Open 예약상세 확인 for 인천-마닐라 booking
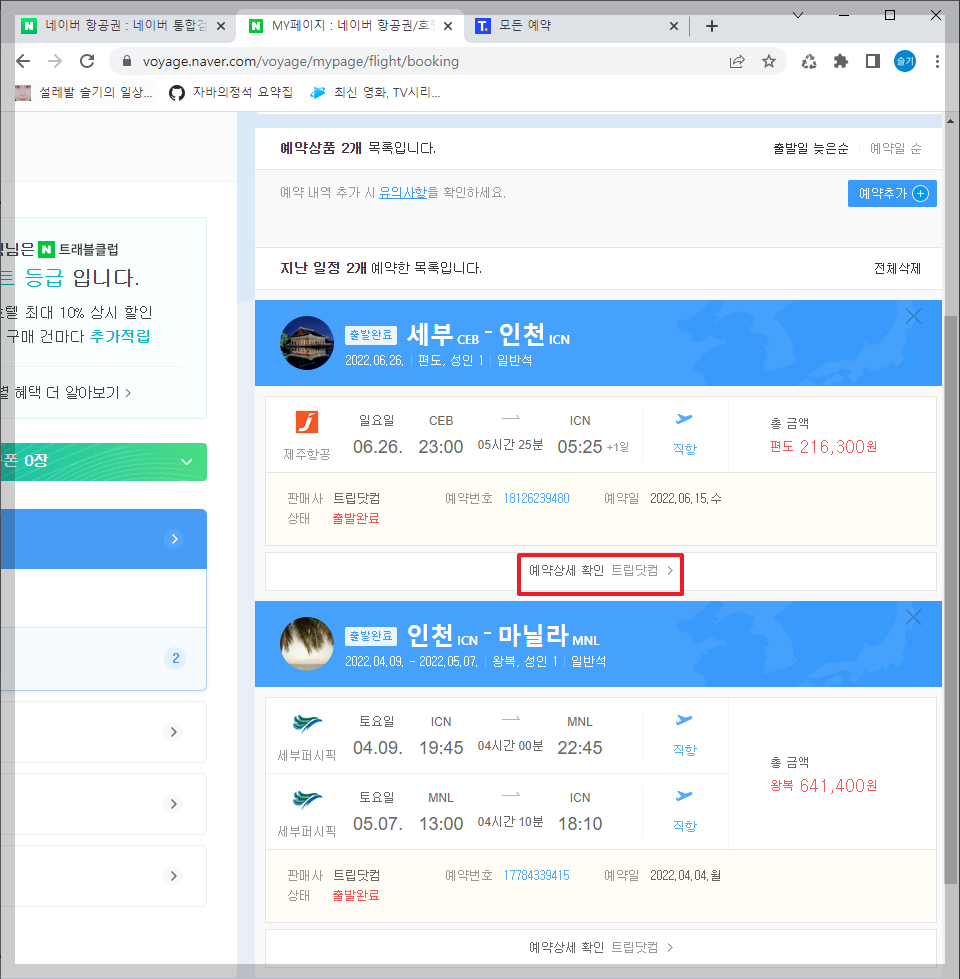 tap(600, 948)
